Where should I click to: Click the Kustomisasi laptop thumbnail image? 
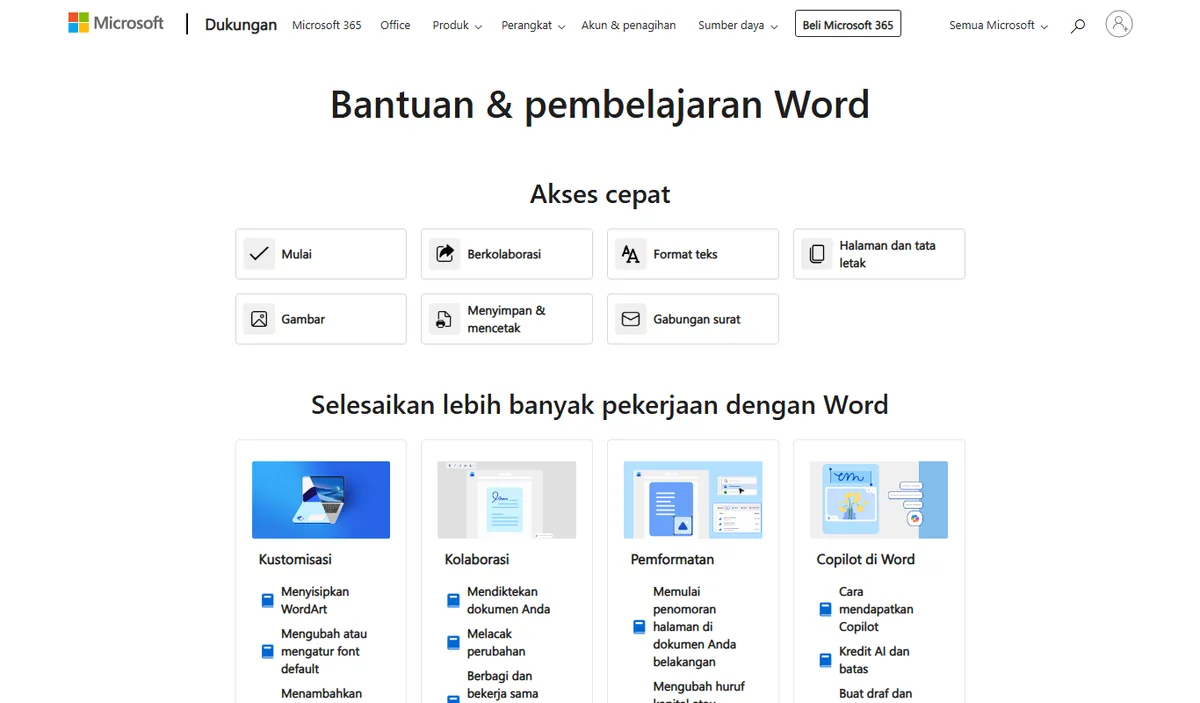[x=321, y=500]
